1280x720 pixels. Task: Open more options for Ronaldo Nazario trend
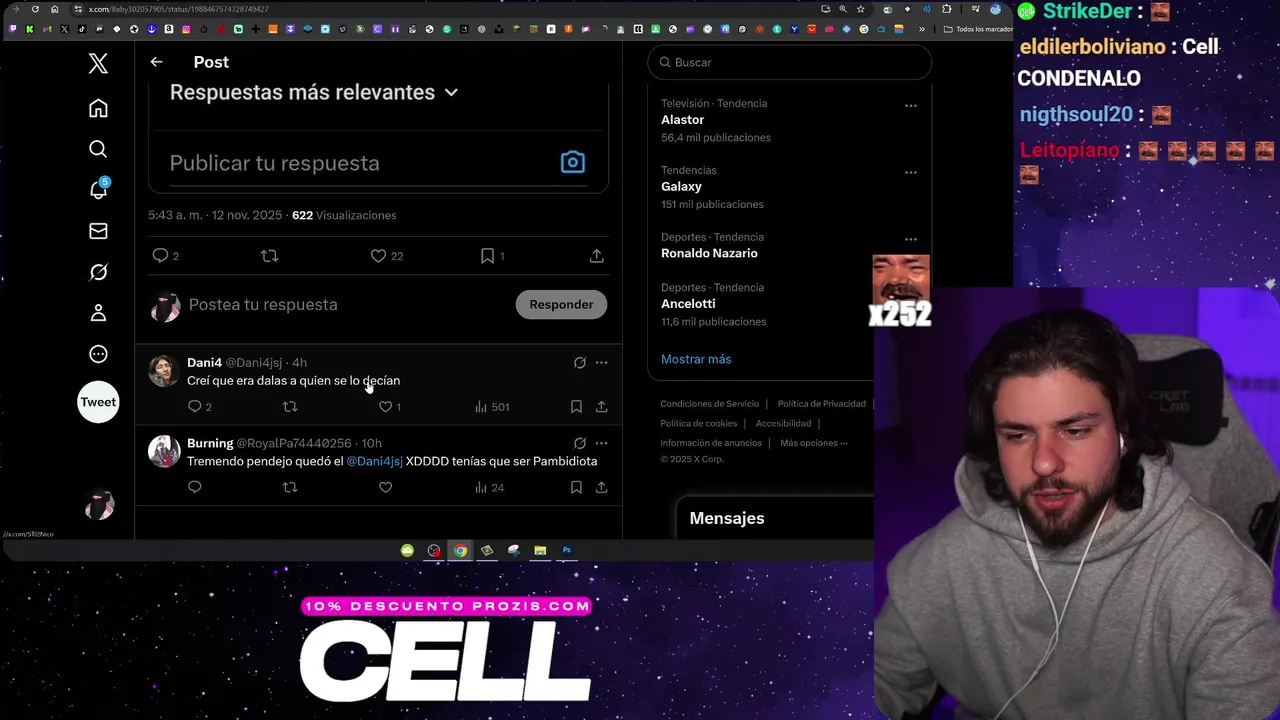pos(910,239)
